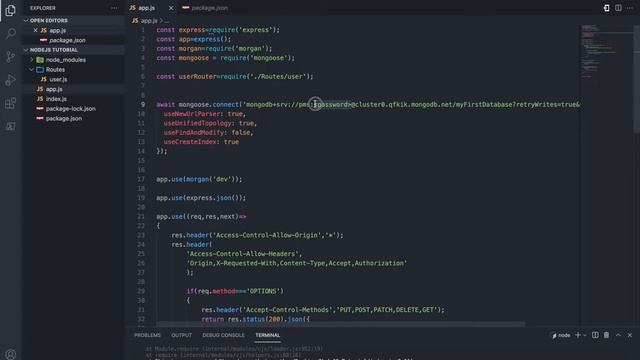Collapse the Routes folder
The width and height of the screenshot is (640, 360).
pos(55,69)
